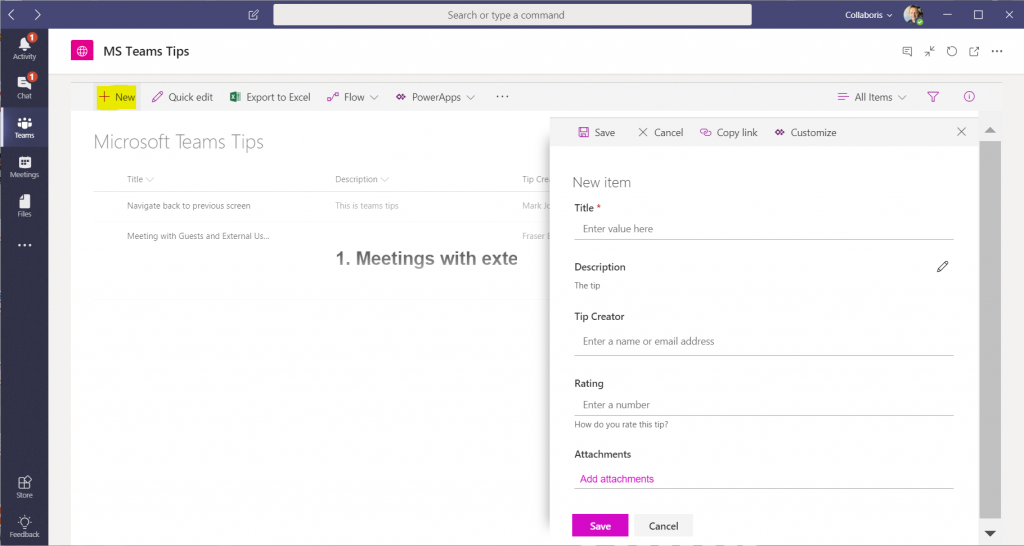Screen dimensions: 1024x546
Task: Focus the Tip Creator people field
Action: [763, 341]
